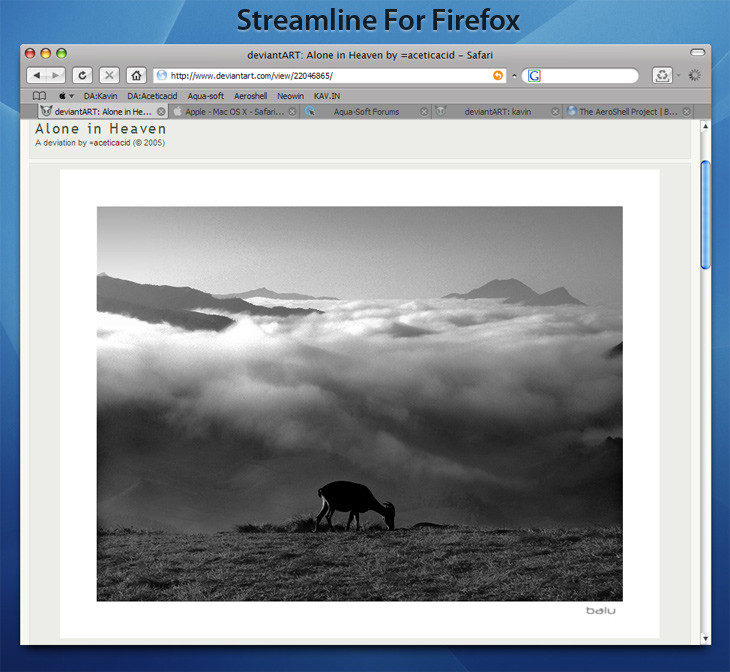Open the Aqua-soft bookmark
The image size is (730, 672).
206,96
